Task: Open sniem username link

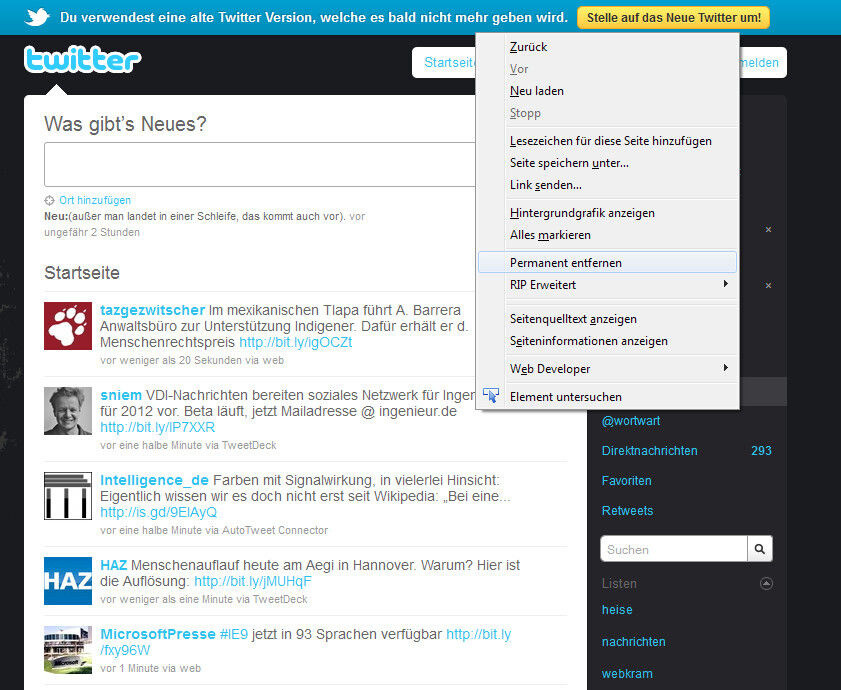Action: [x=121, y=395]
